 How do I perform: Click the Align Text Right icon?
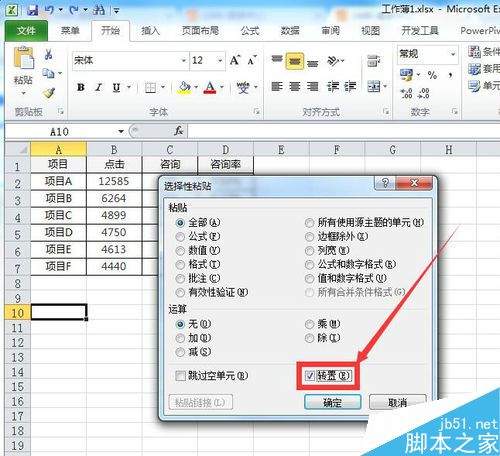313,87
